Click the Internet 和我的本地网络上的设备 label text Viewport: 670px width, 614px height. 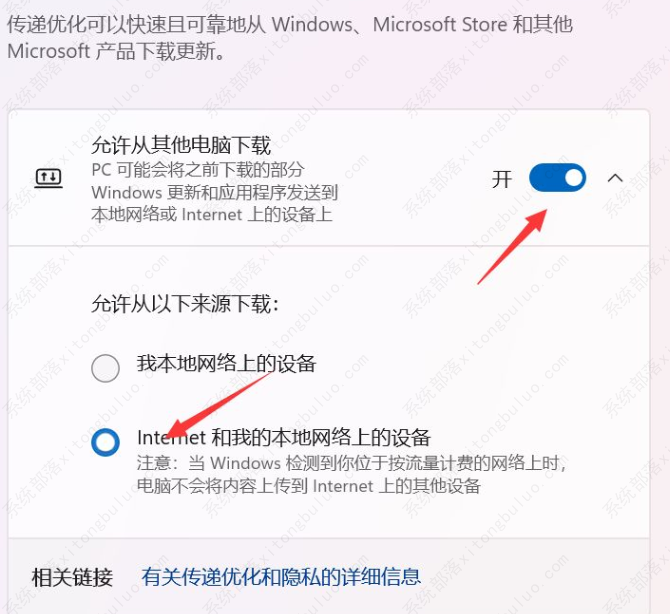284,438
